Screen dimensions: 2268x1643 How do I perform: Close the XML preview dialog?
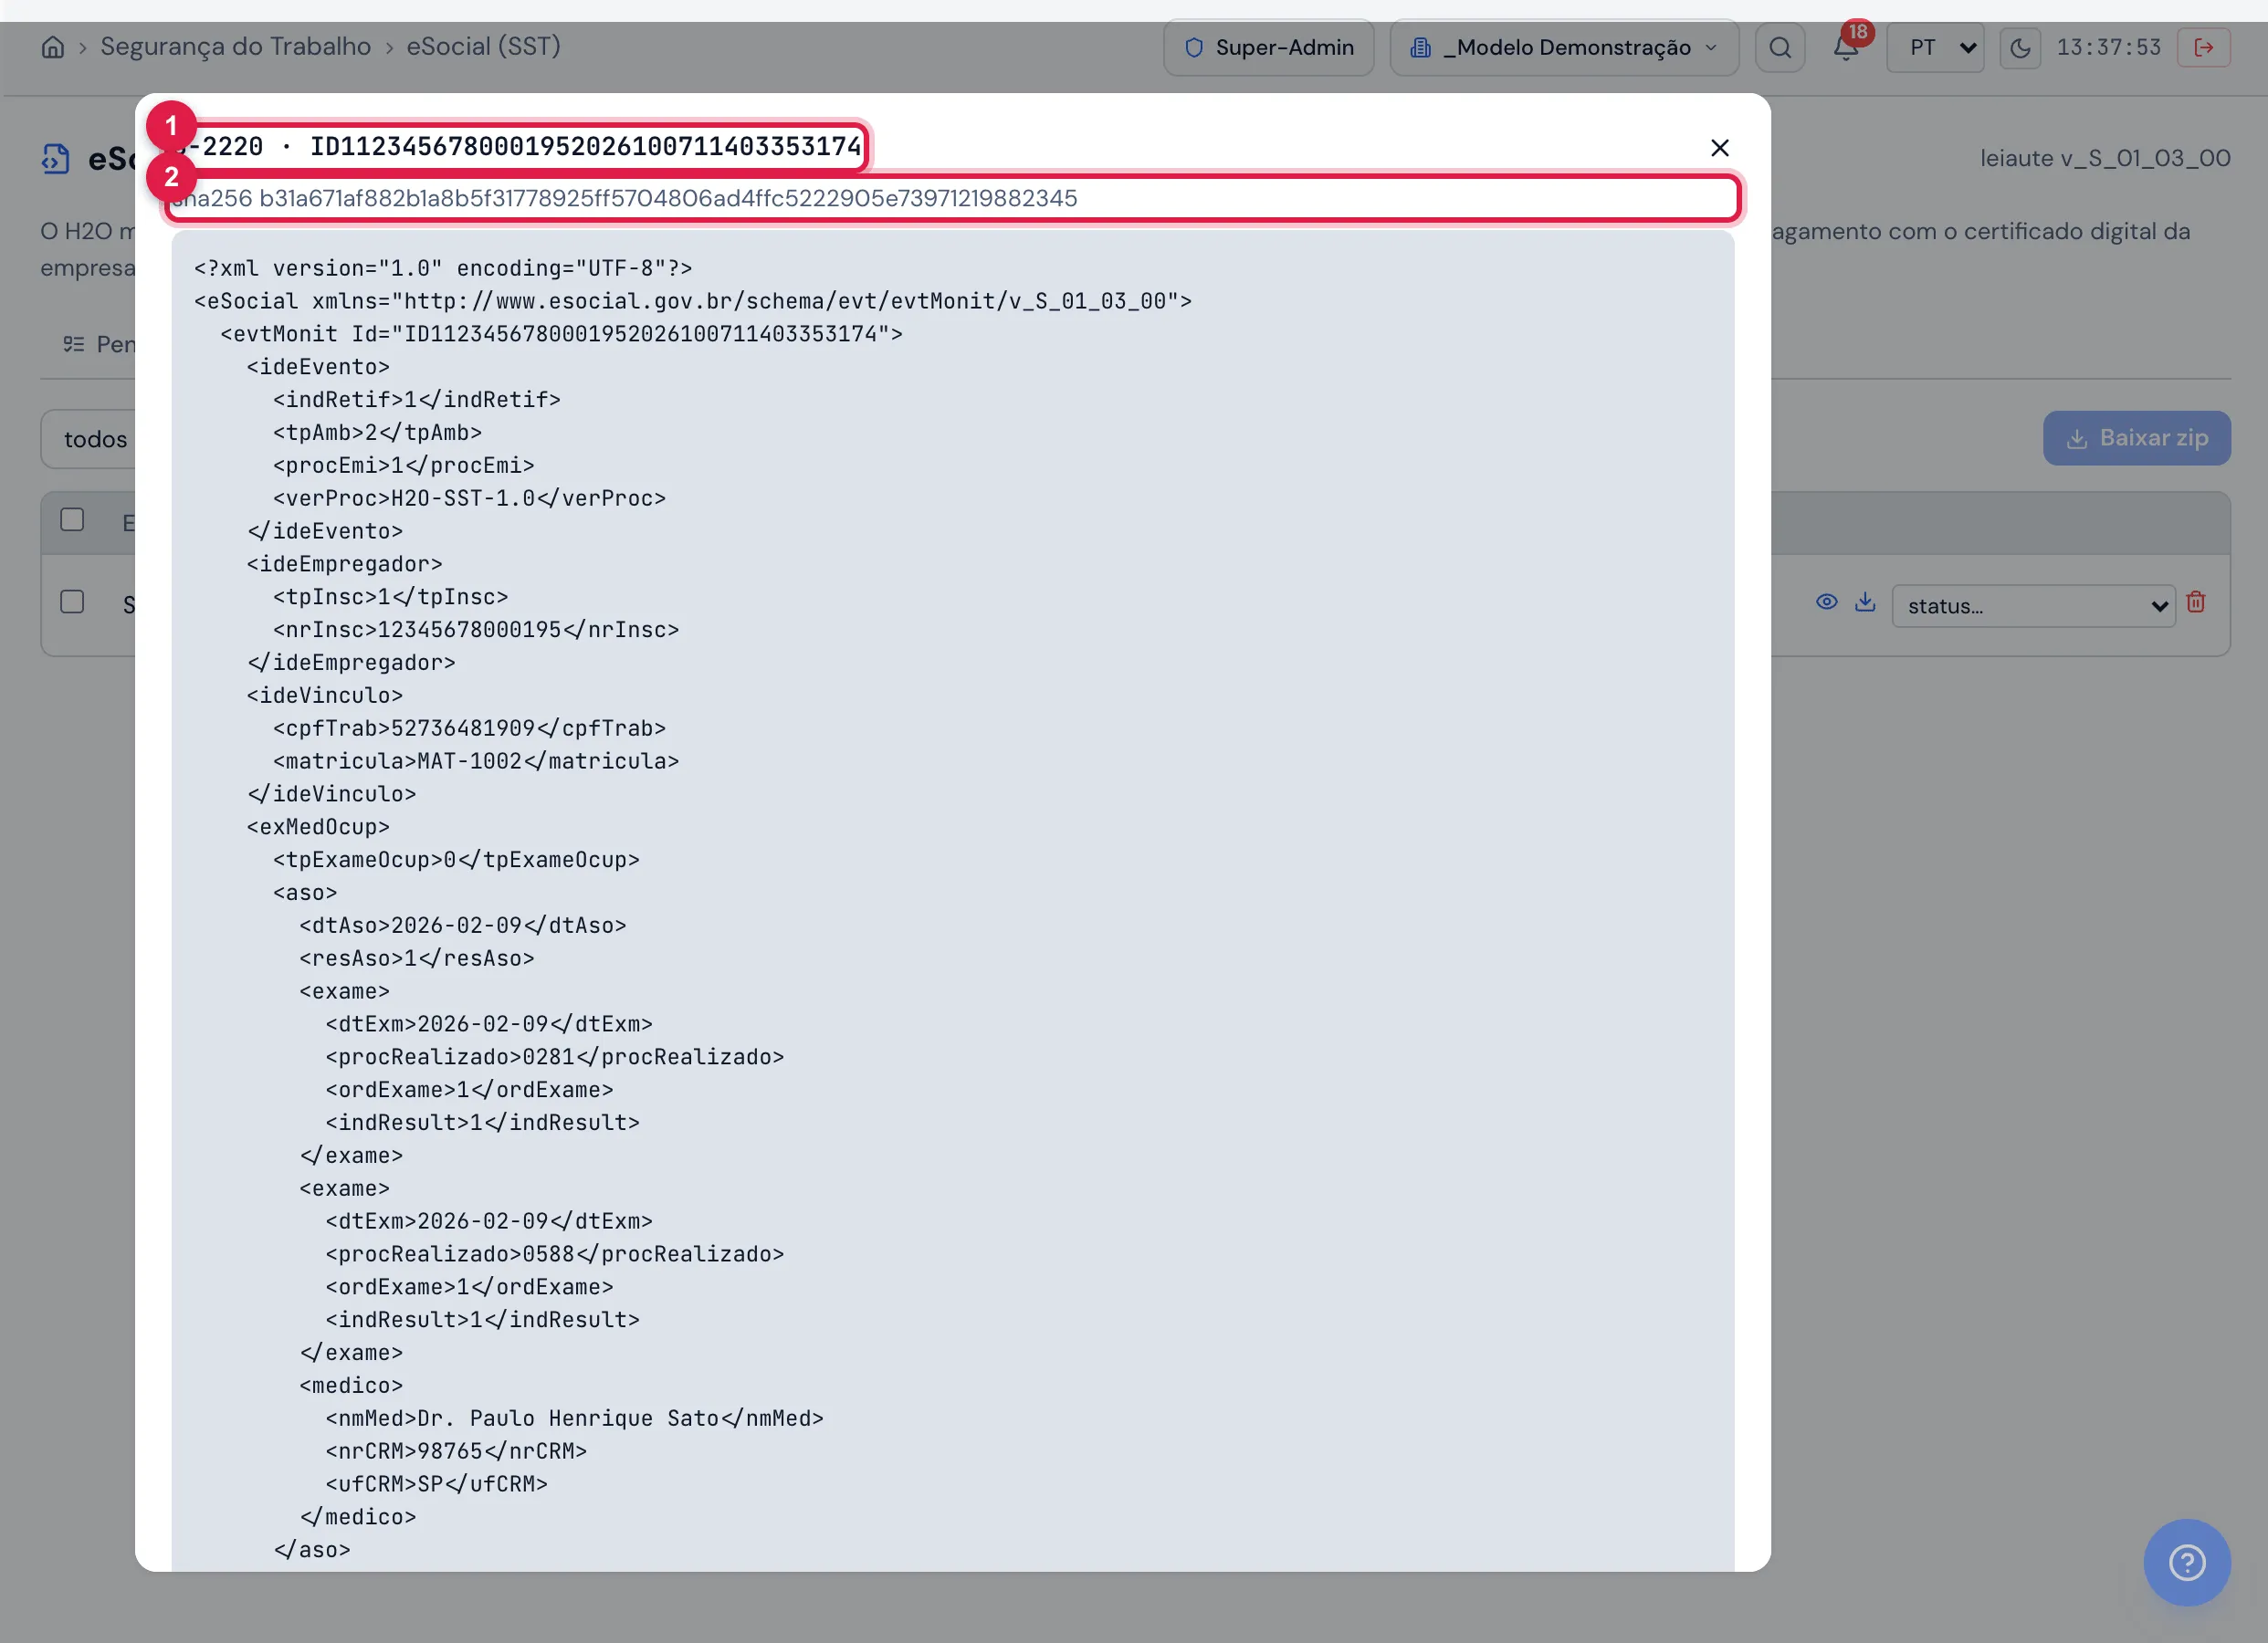[x=1719, y=148]
